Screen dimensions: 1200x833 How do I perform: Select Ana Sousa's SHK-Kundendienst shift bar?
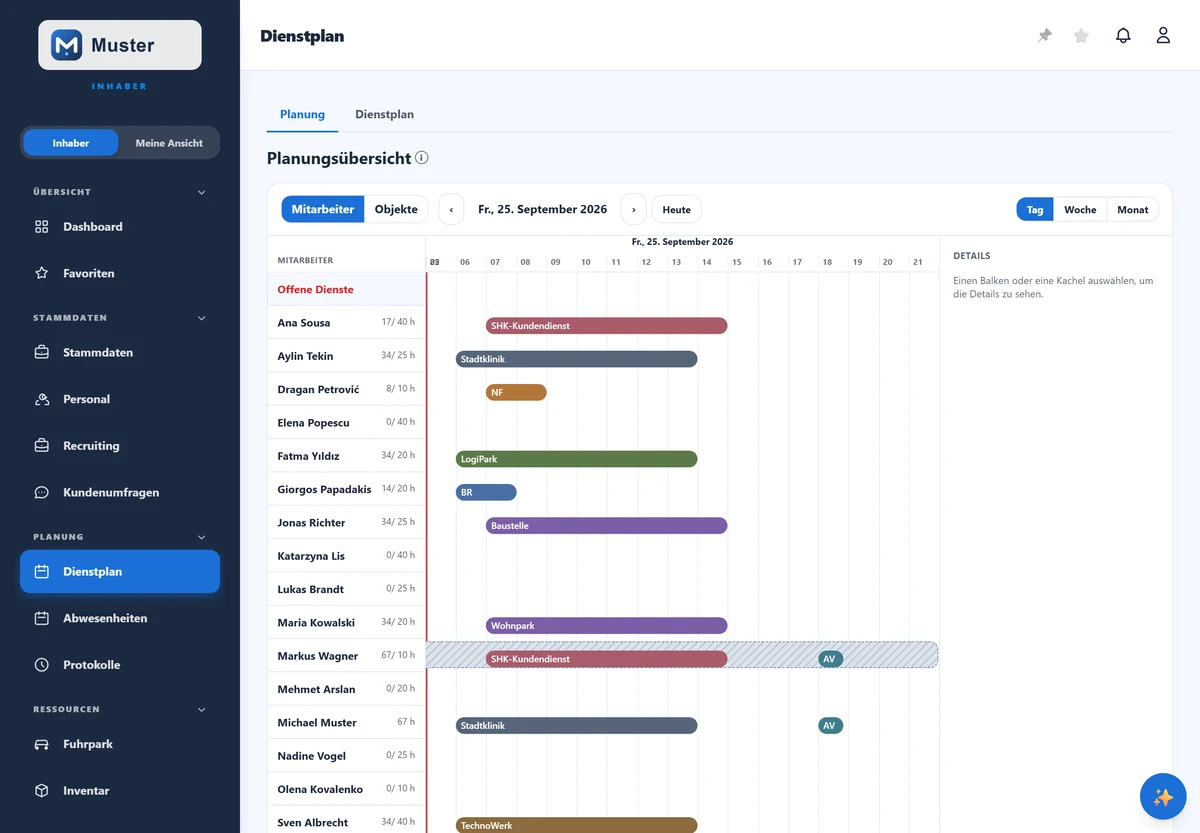tap(606, 326)
